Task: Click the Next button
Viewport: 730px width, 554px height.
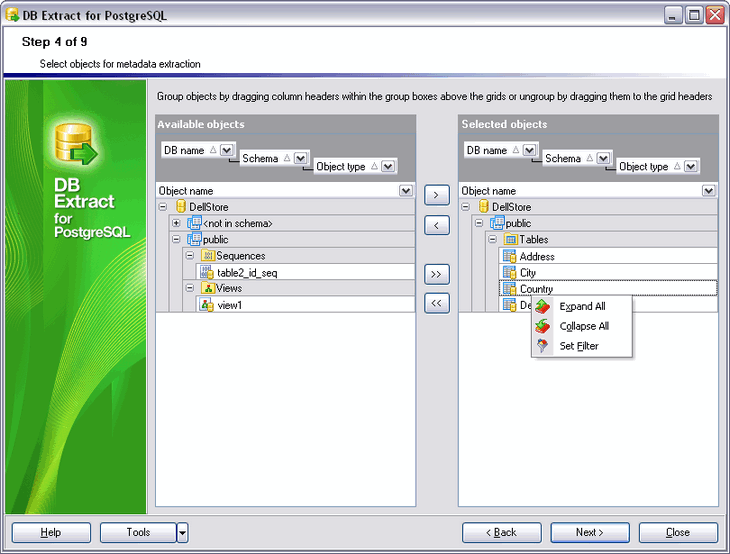Action: coord(590,532)
